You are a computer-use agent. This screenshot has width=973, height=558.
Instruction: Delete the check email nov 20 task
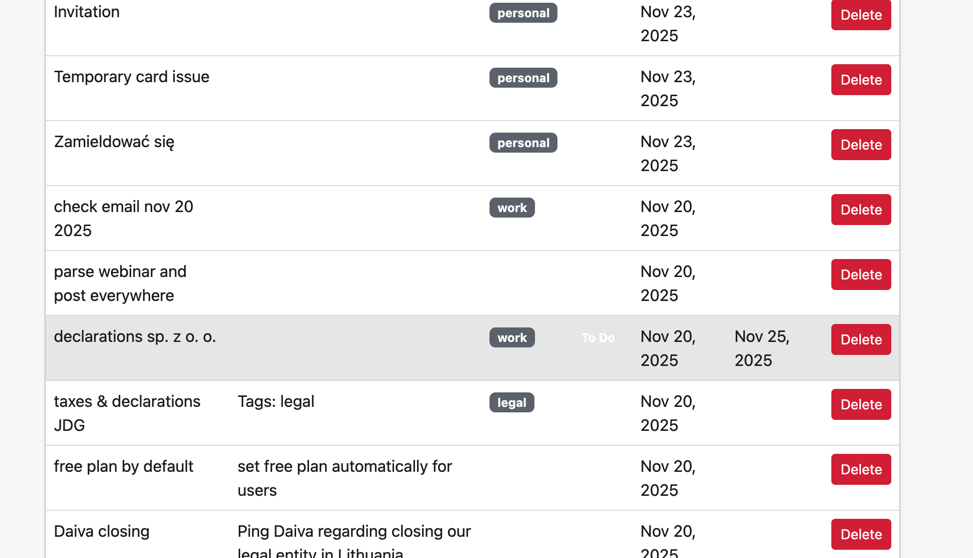pos(860,210)
